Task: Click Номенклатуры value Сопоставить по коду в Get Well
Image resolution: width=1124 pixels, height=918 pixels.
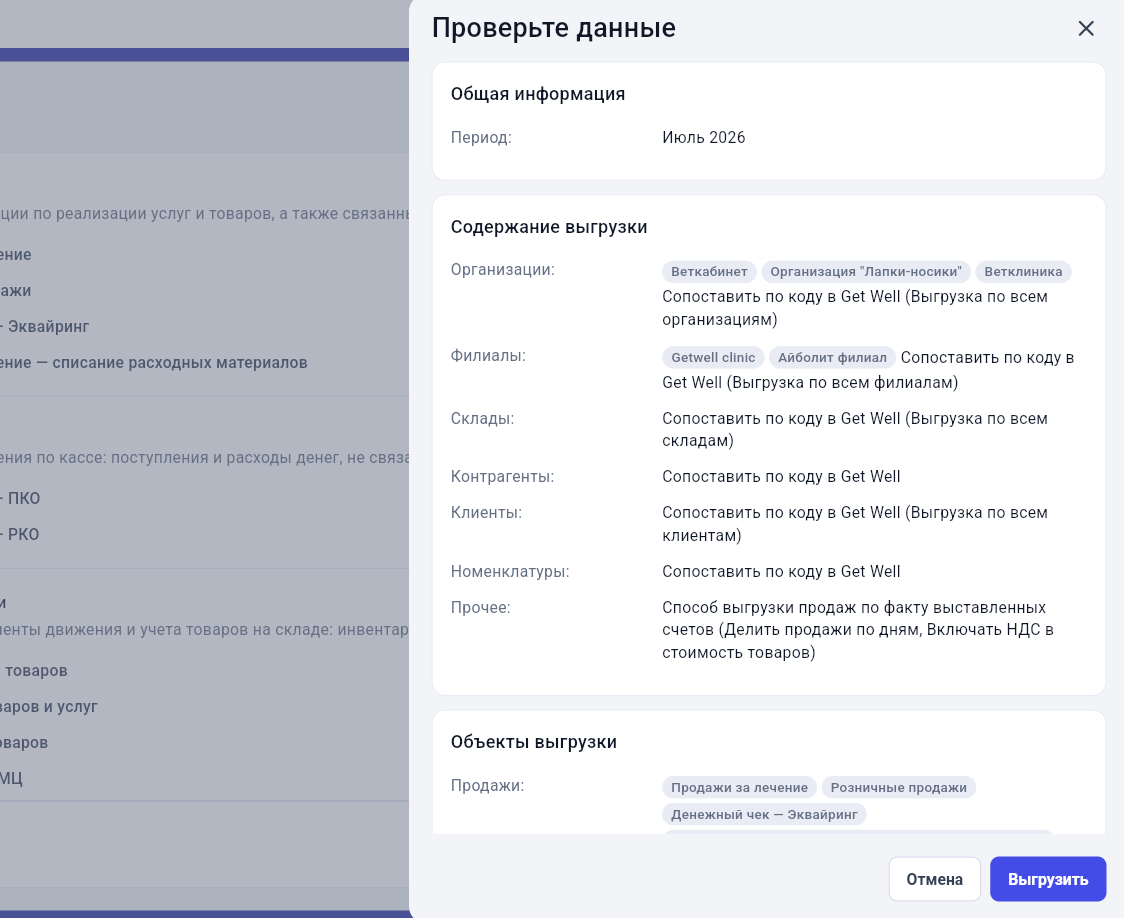Action: click(781, 571)
